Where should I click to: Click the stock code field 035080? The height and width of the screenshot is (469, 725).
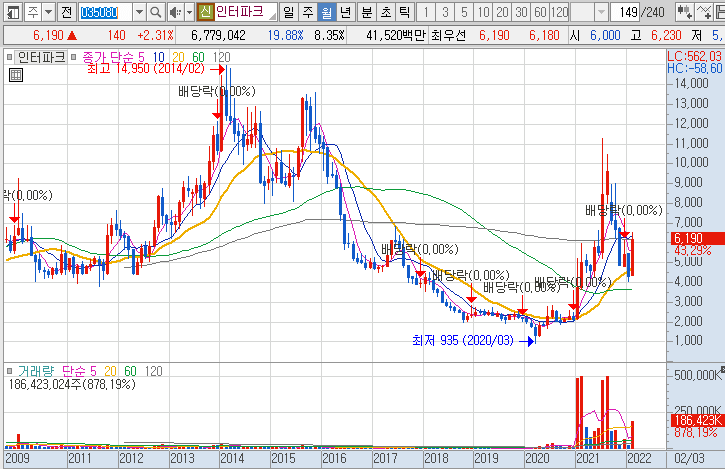tap(105, 12)
